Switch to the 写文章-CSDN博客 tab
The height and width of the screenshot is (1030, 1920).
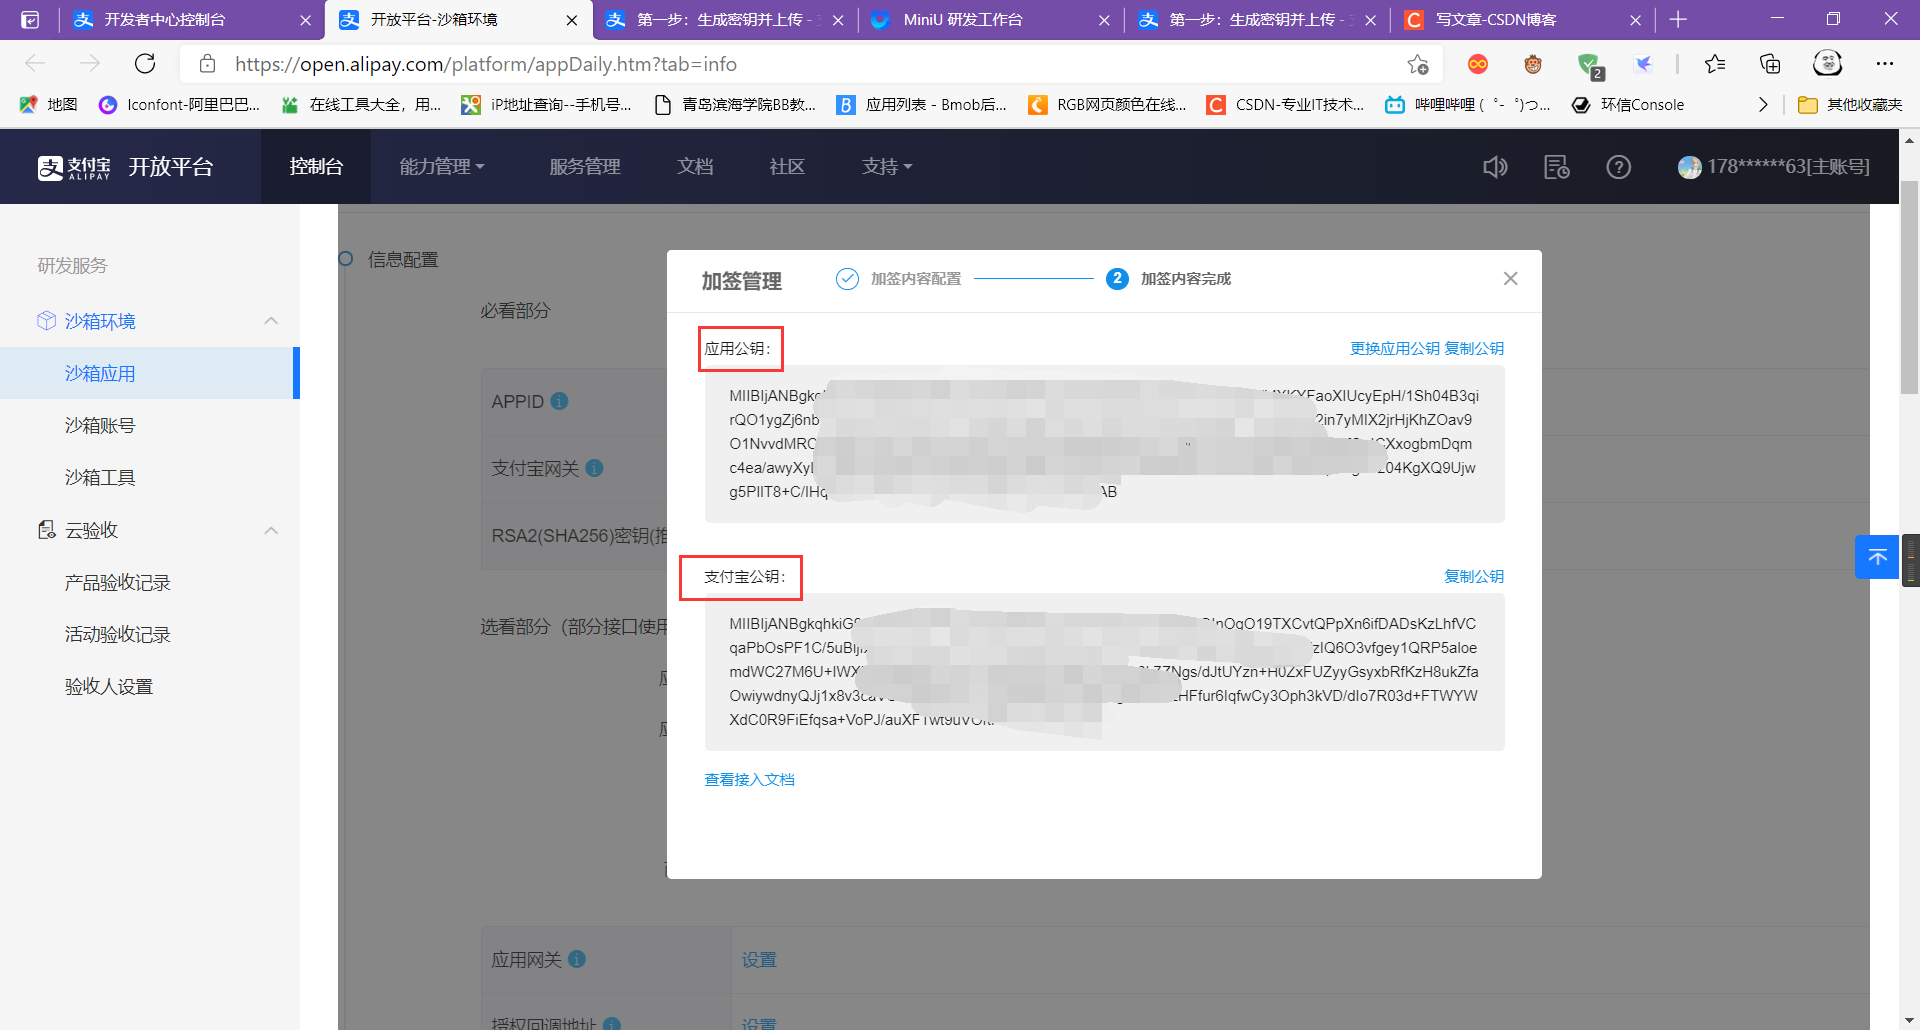(x=1522, y=19)
